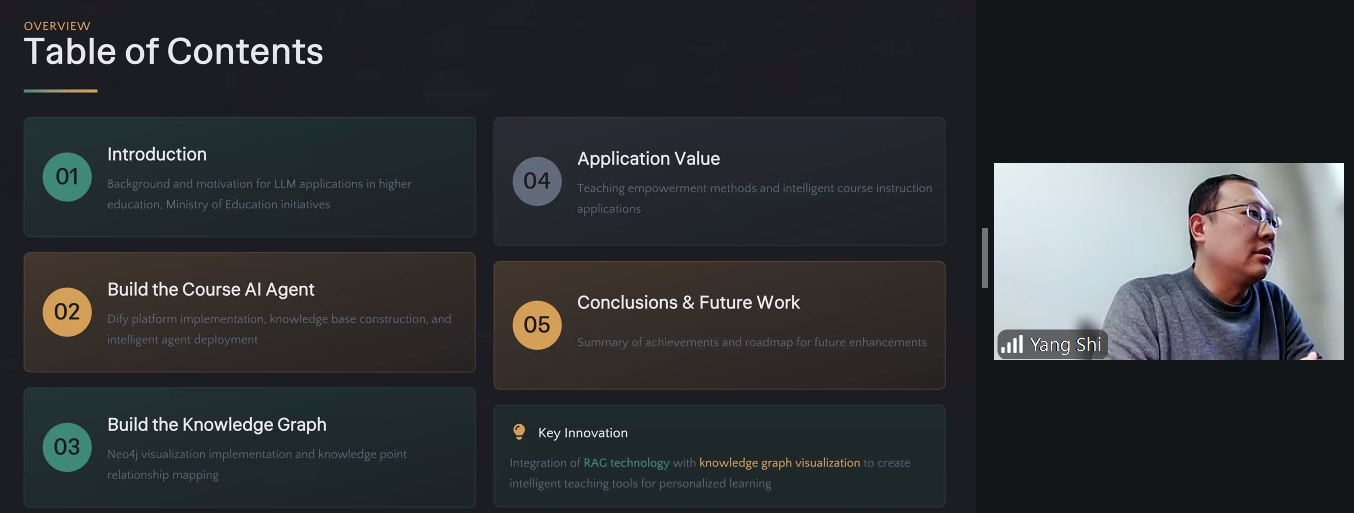This screenshot has width=1354, height=513.
Task: Click the vertical scrollbar beside the slide
Action: coord(985,258)
